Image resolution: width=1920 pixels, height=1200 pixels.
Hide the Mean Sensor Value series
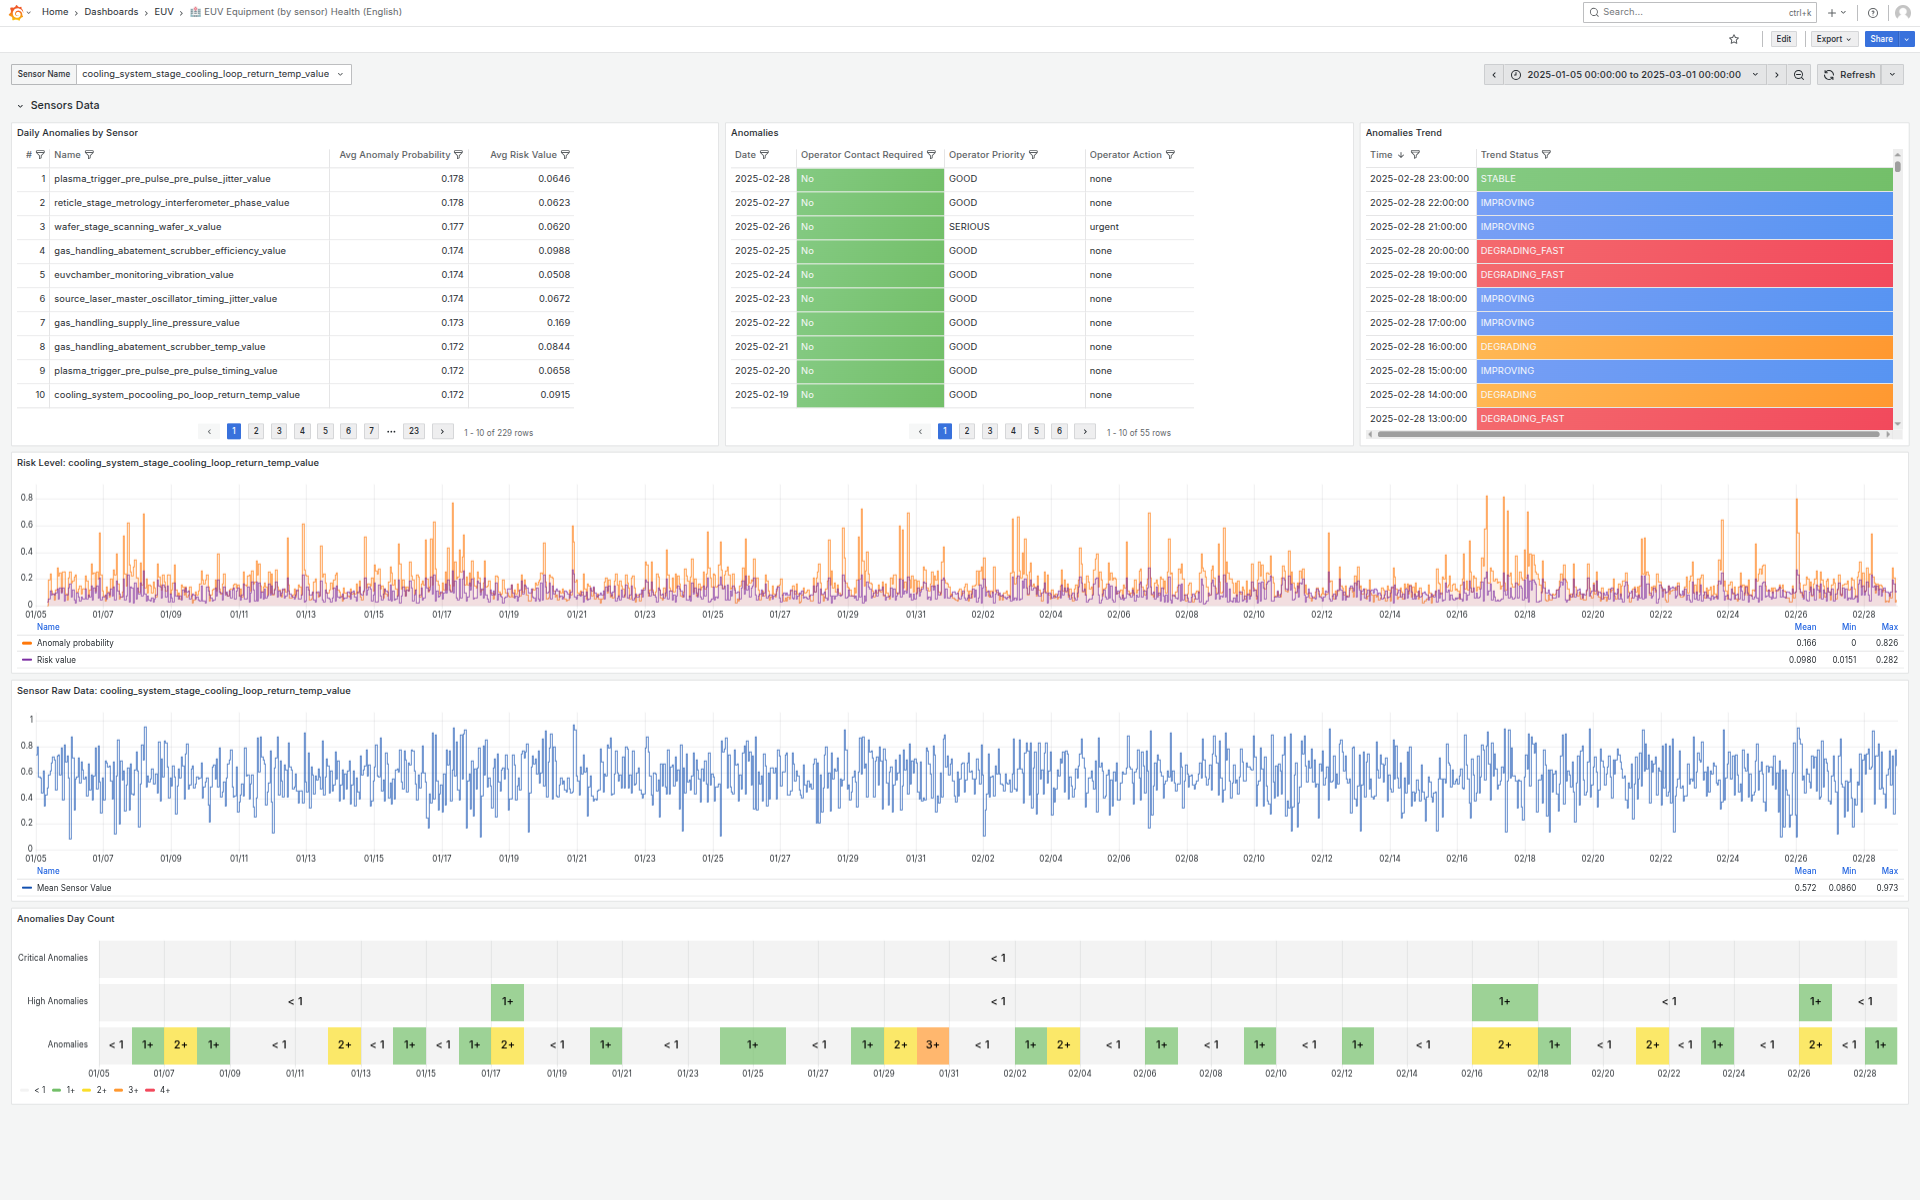coord(75,887)
